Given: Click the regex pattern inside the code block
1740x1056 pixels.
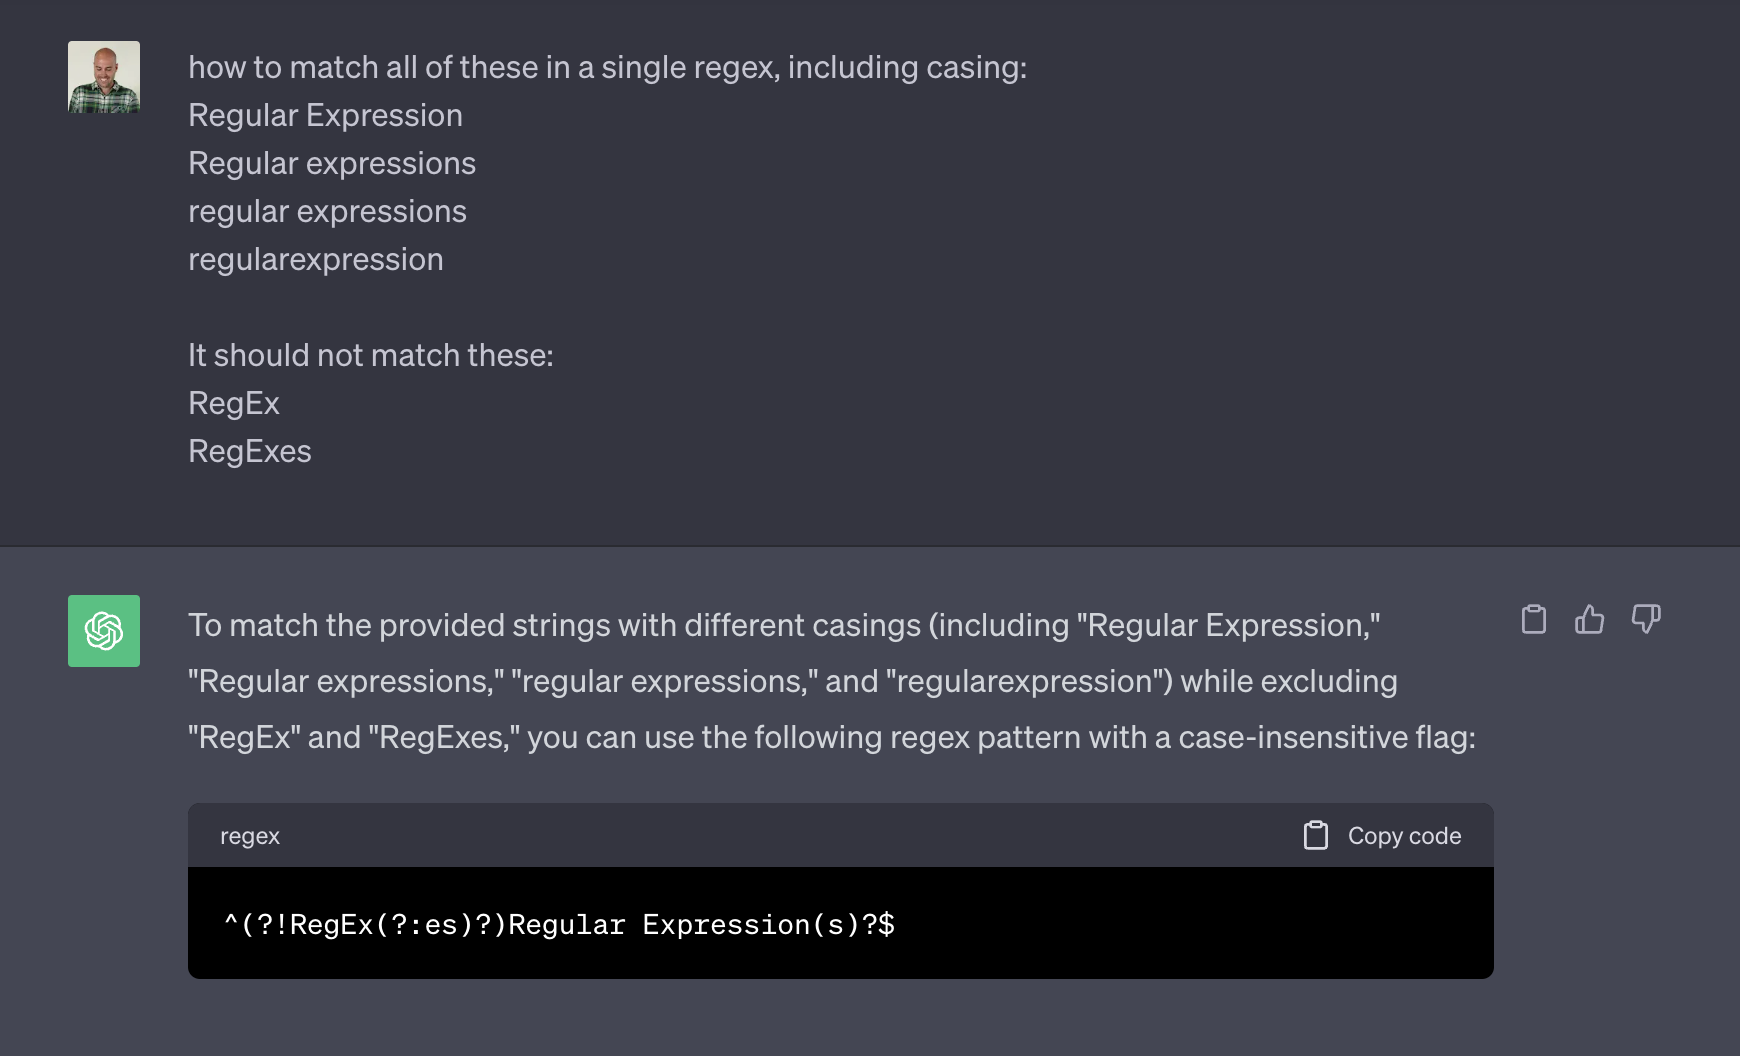Looking at the screenshot, I should coord(560,924).
